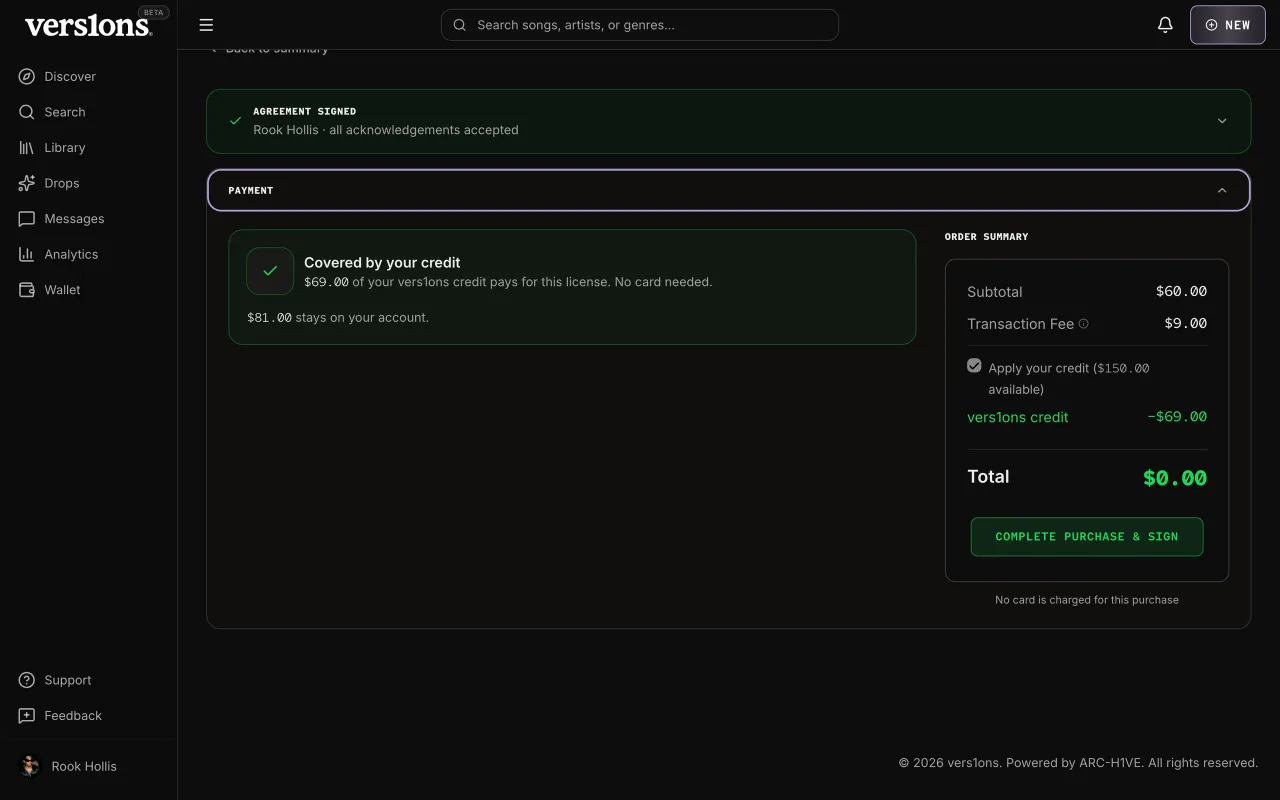This screenshot has width=1280, height=800.
Task: Click Rook Hollis avatar picture
Action: coord(30,766)
